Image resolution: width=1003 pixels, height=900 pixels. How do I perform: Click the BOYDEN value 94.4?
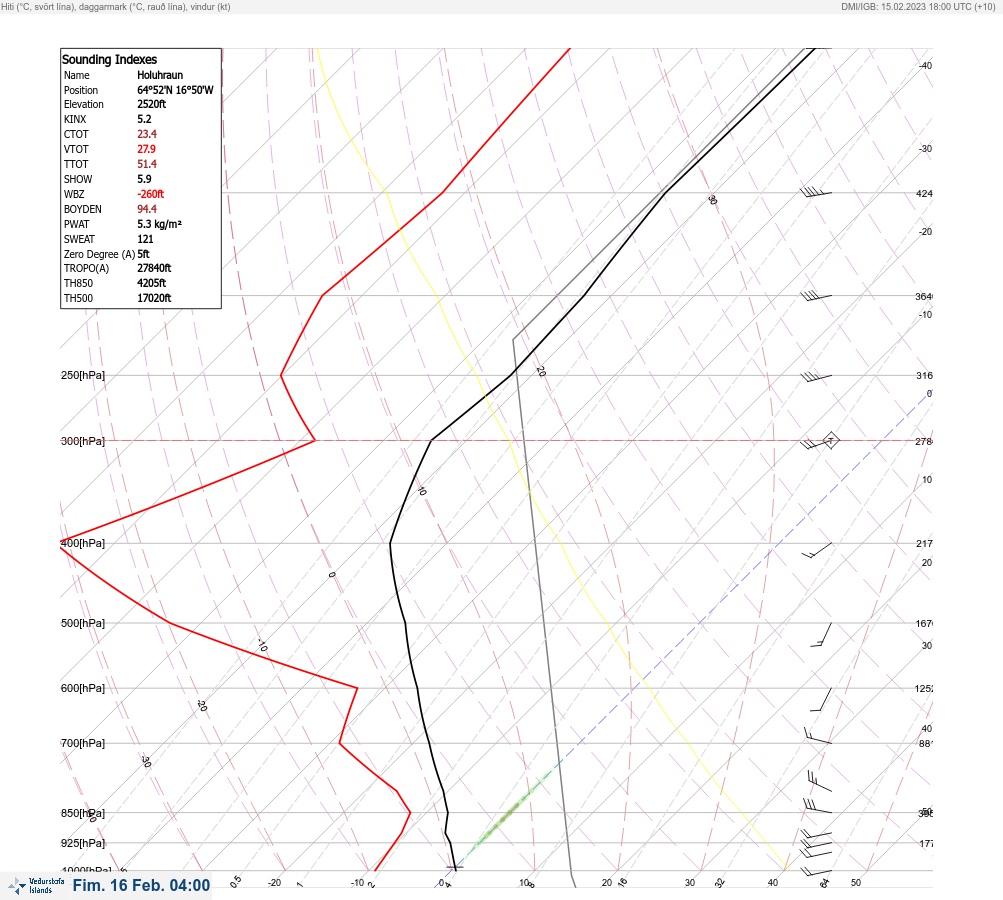tap(147, 209)
